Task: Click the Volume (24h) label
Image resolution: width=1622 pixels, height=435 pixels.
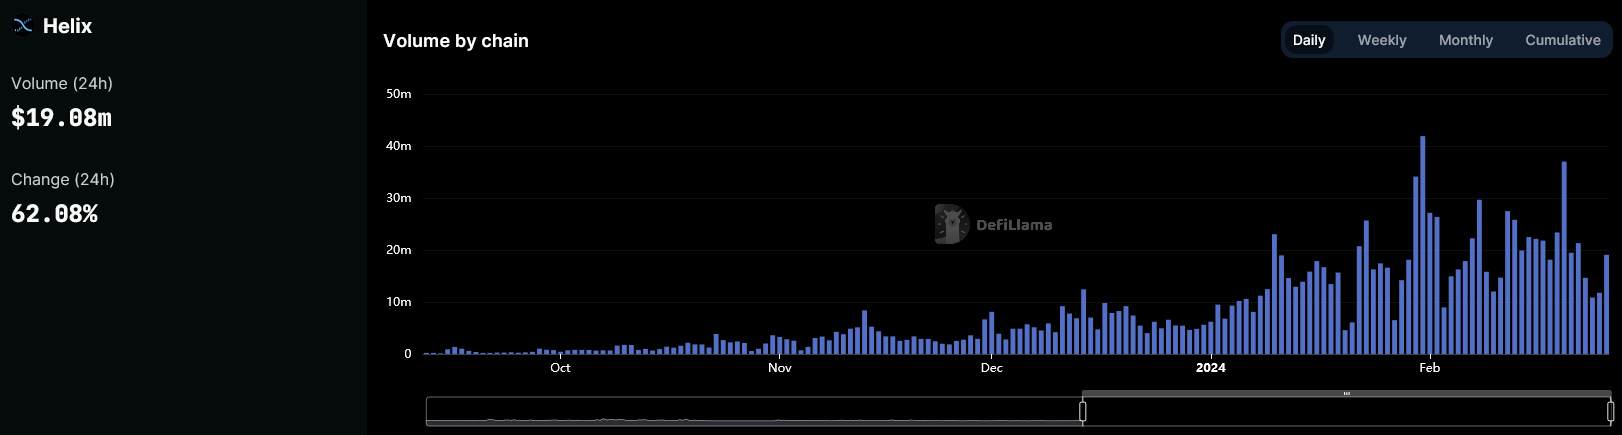Action: tap(62, 83)
